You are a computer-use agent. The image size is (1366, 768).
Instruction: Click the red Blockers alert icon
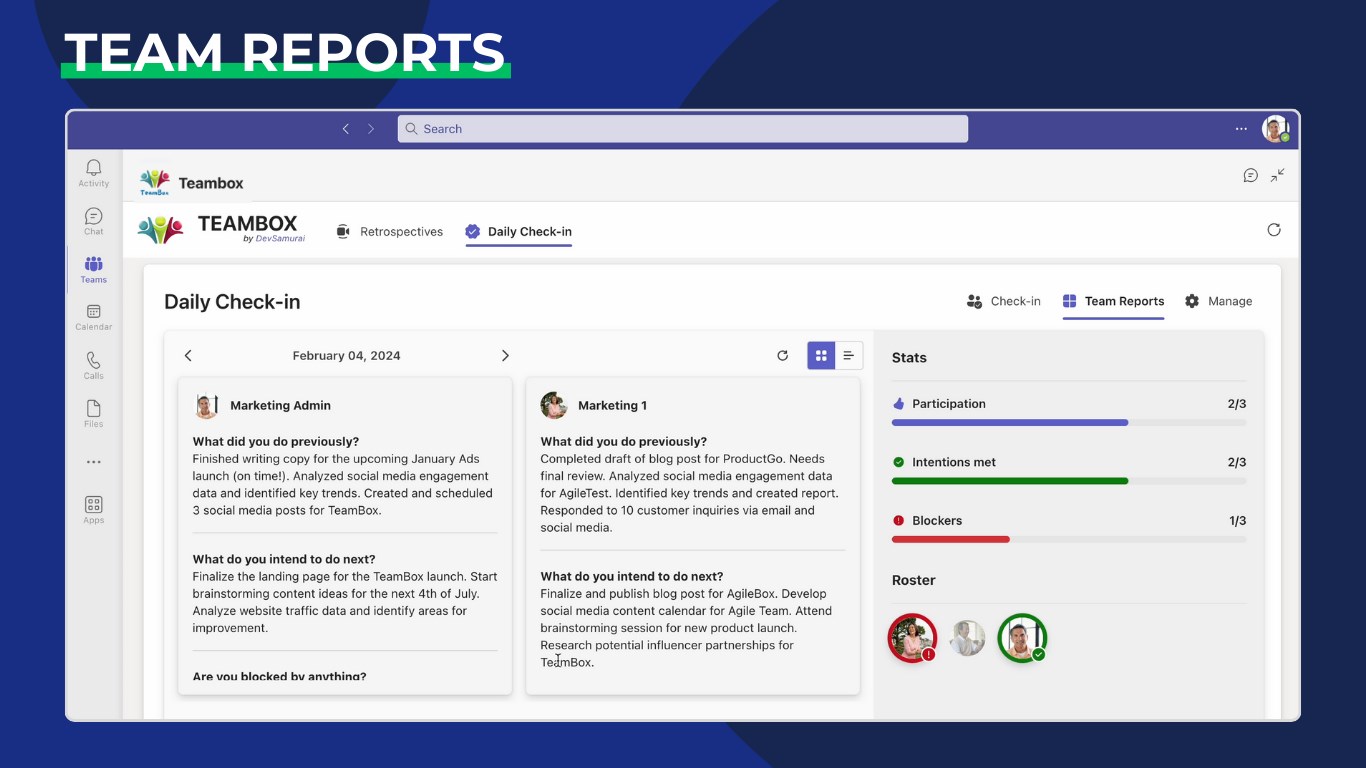click(898, 520)
